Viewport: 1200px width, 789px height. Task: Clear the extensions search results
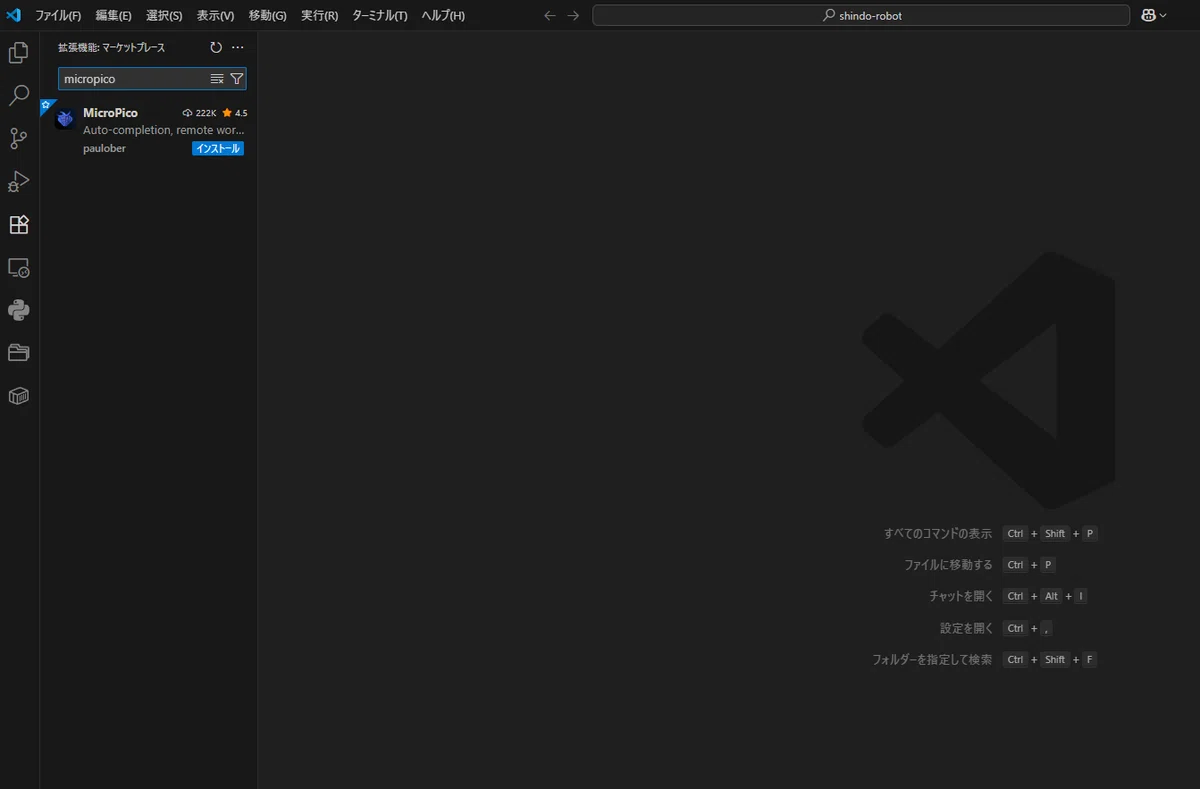click(x=217, y=79)
